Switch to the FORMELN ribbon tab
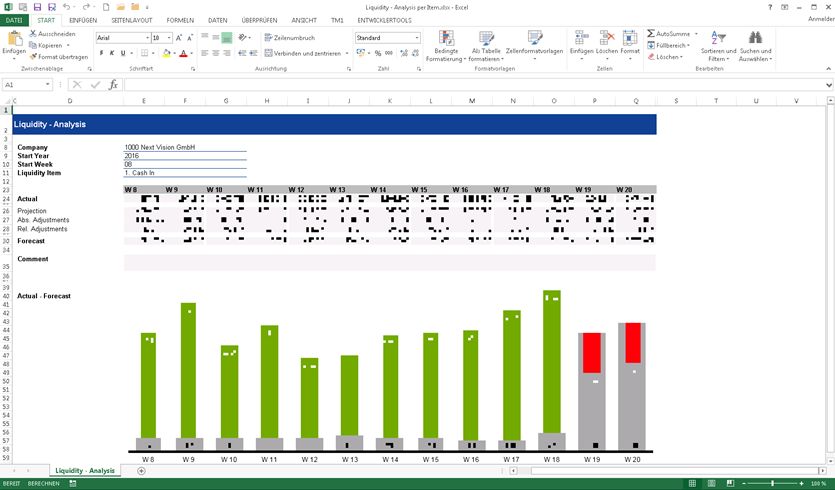Viewport: 835px width, 490px height. coord(180,20)
